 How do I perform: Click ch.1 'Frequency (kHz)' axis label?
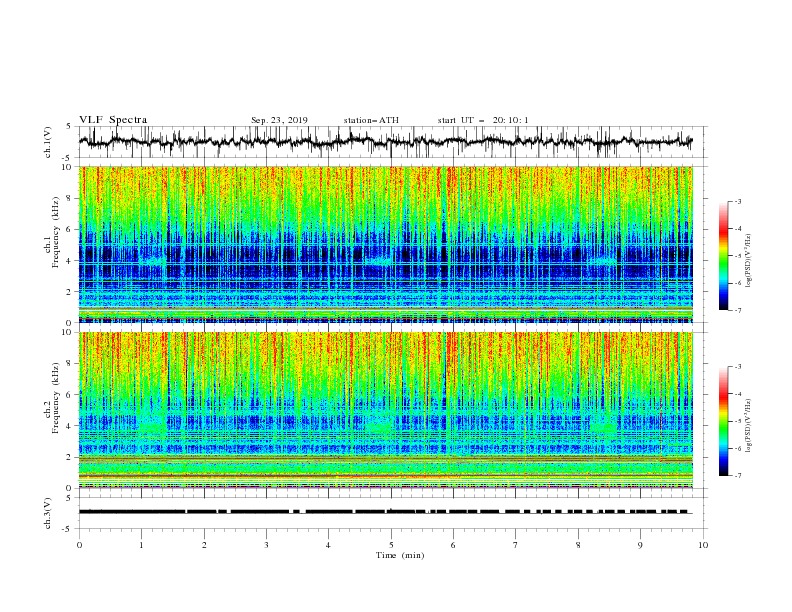[x=56, y=230]
